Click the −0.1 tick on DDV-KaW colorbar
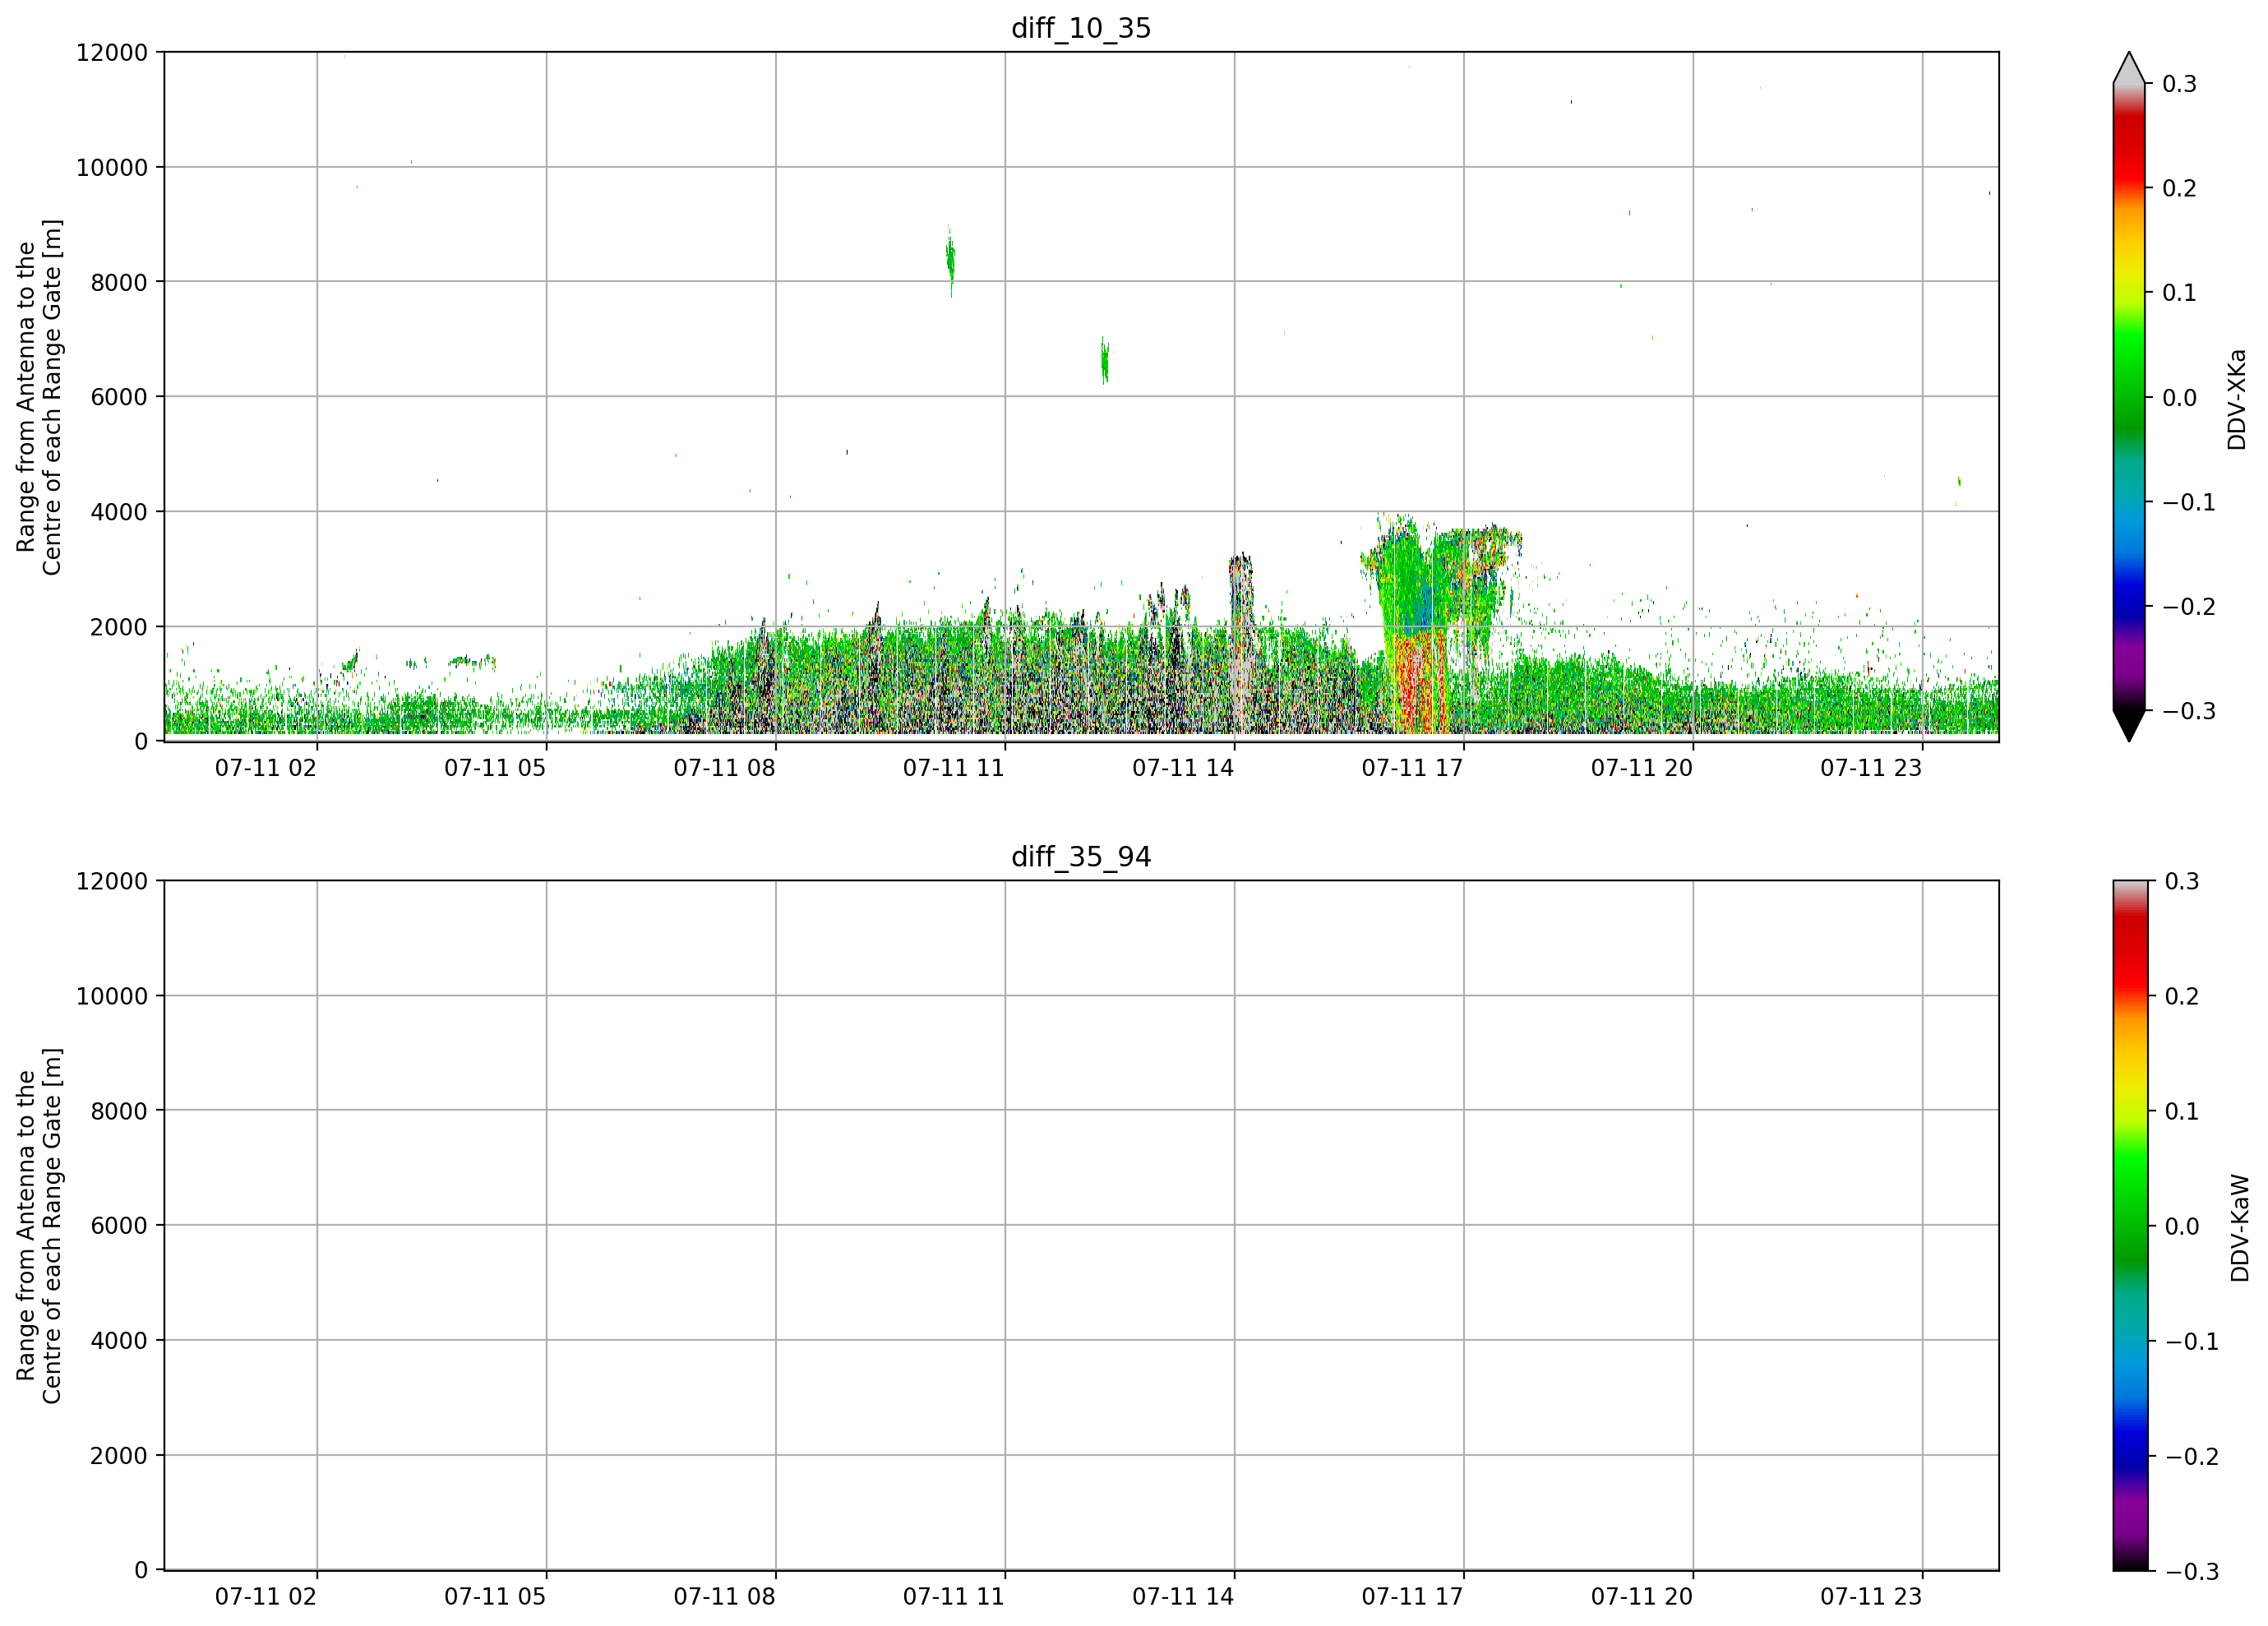This screenshot has height=1626, width=2268. 2191,1342
